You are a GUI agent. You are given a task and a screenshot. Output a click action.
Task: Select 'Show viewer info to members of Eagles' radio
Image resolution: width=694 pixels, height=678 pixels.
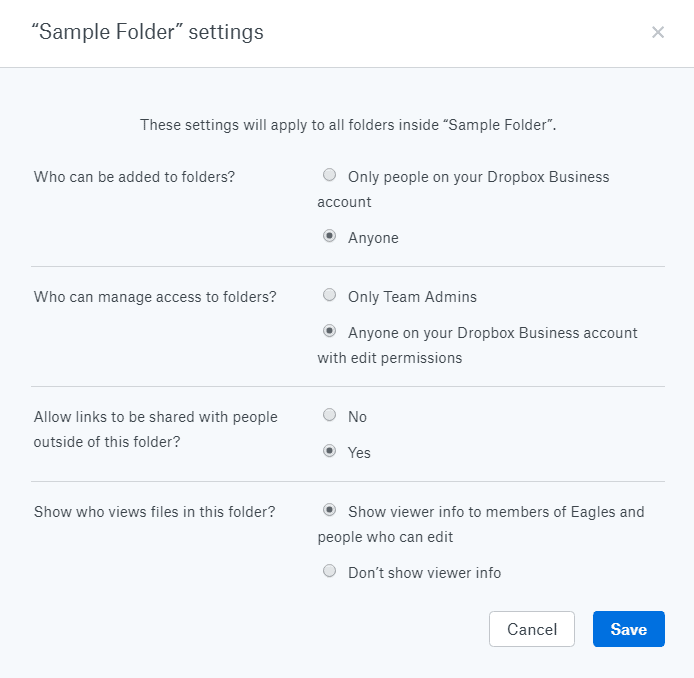tap(329, 510)
